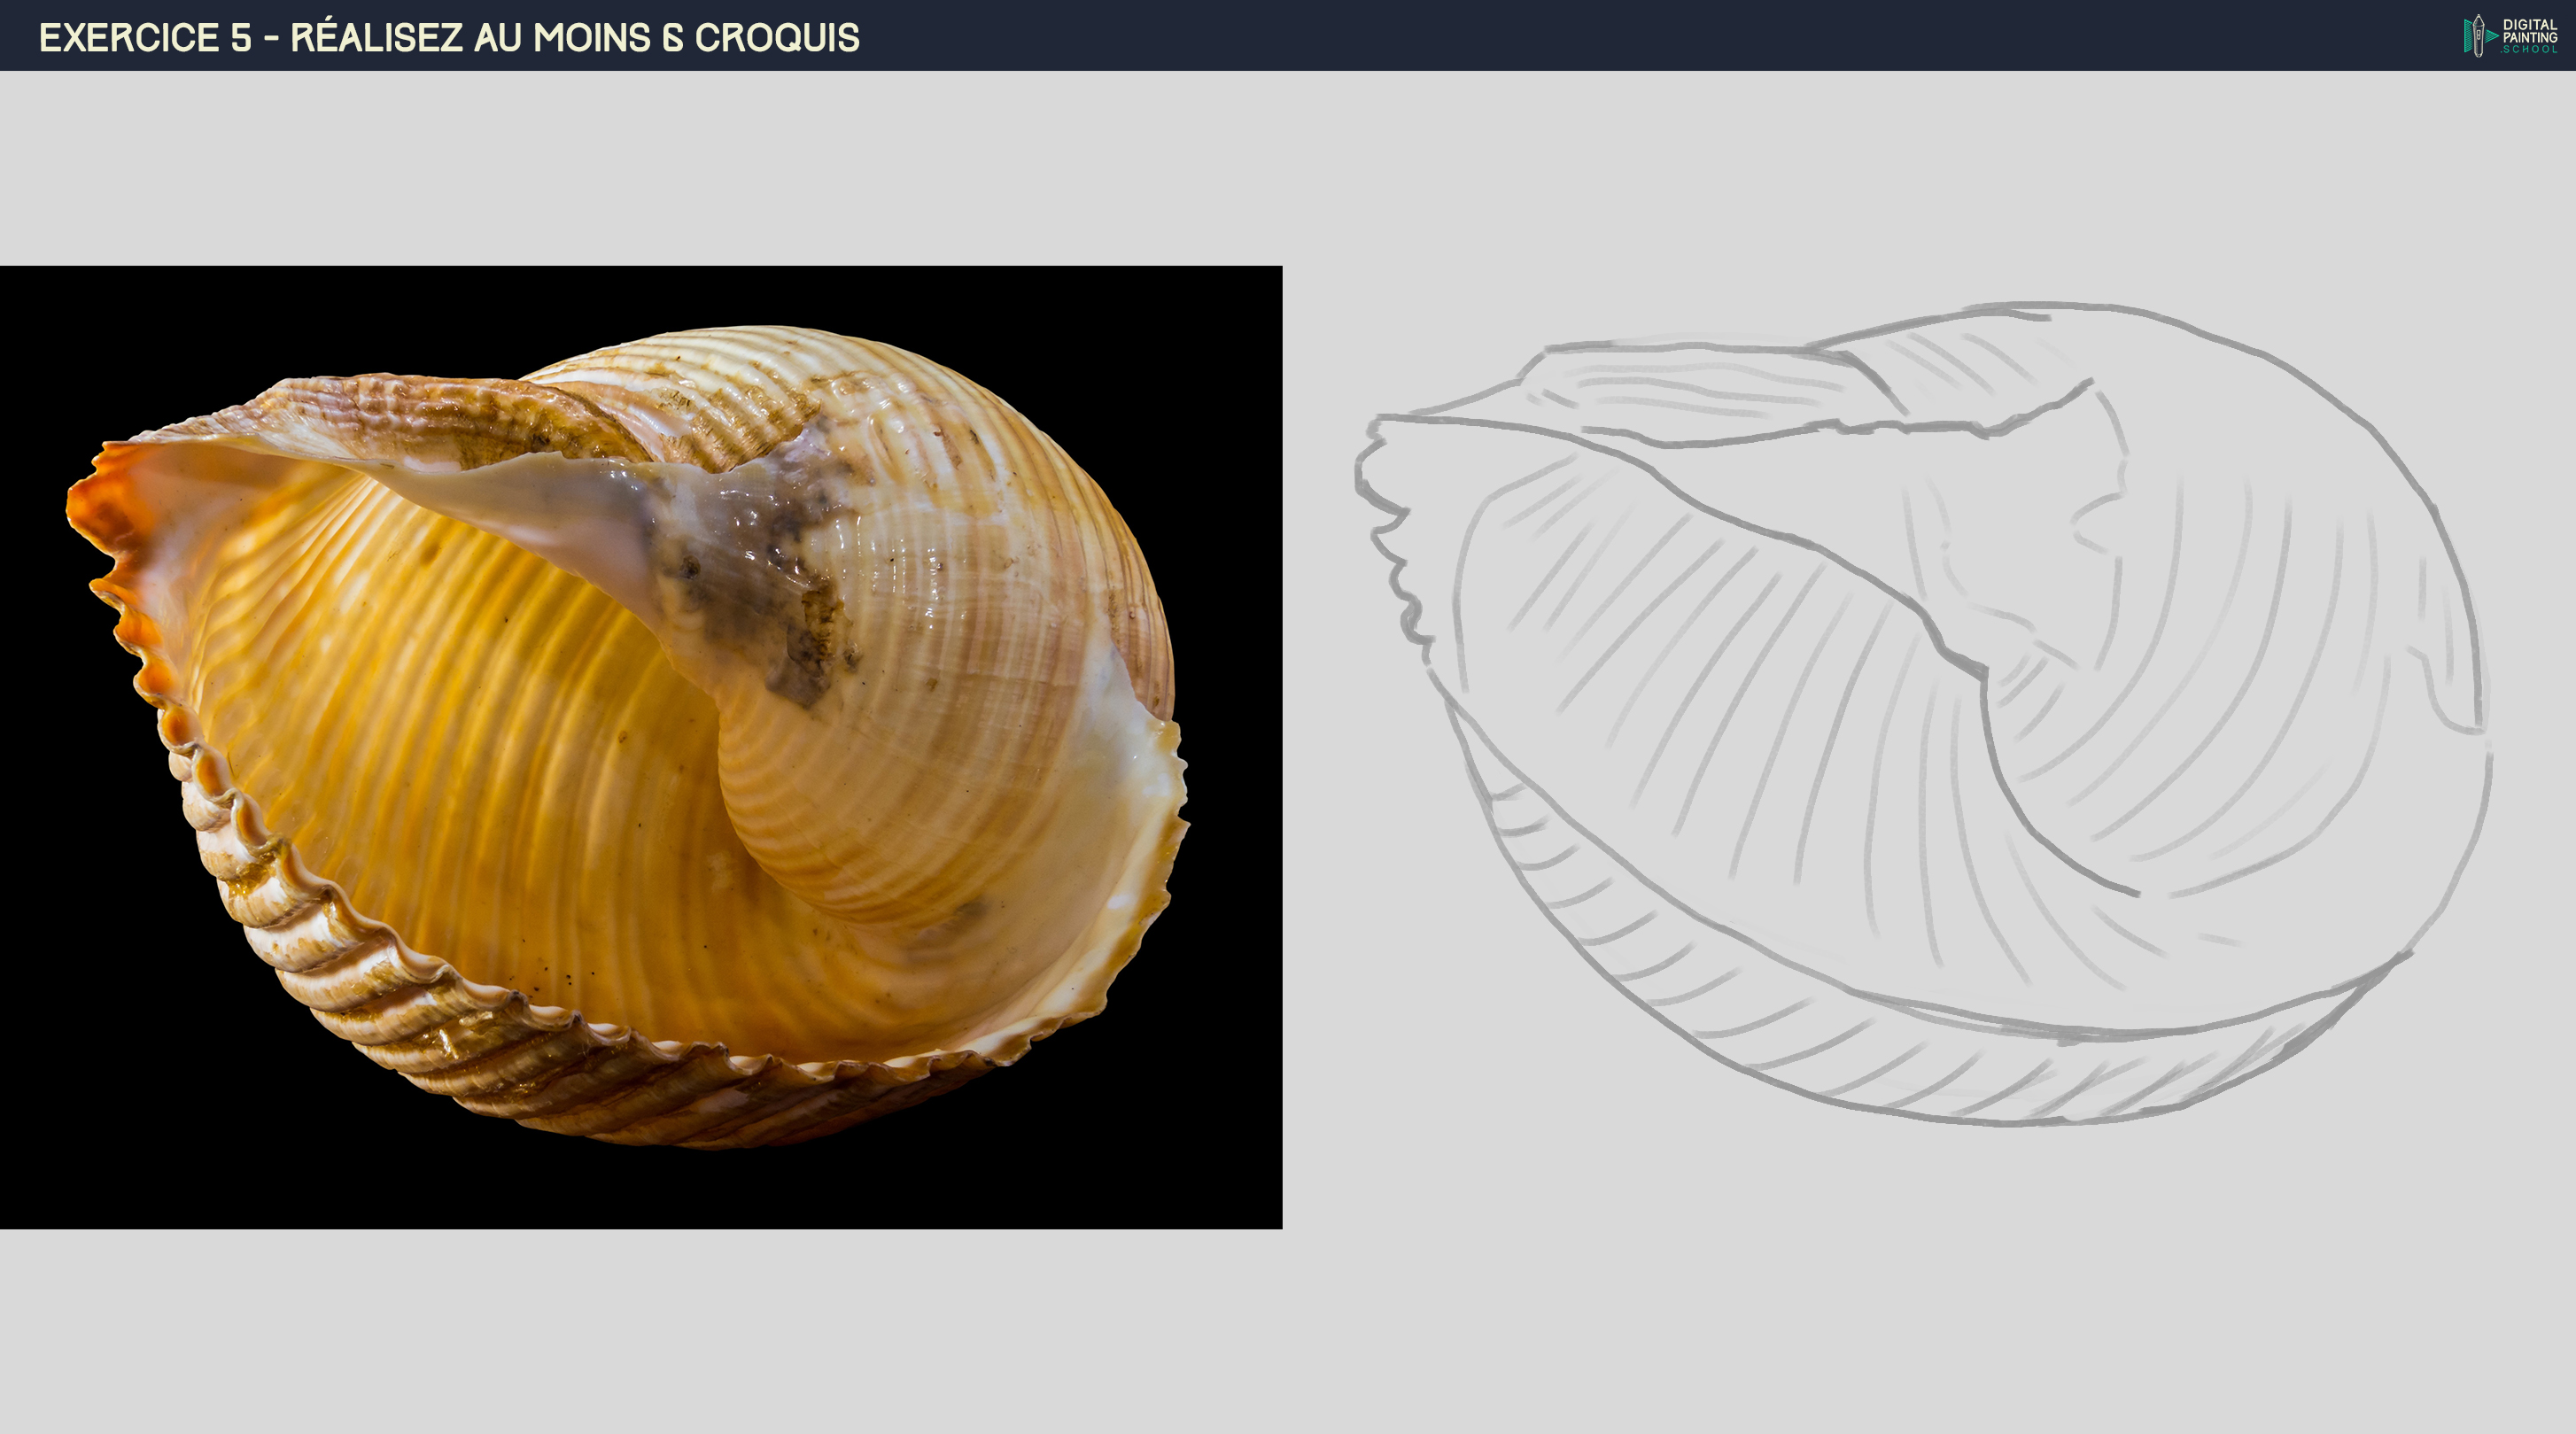
Task: Click the dark blue header bar's empty middle
Action: pyautogui.click(x=1600, y=36)
